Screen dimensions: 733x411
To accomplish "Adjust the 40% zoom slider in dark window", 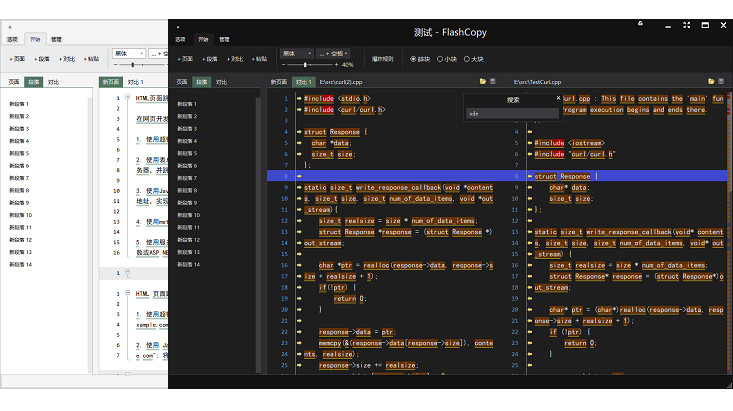I will pos(305,65).
